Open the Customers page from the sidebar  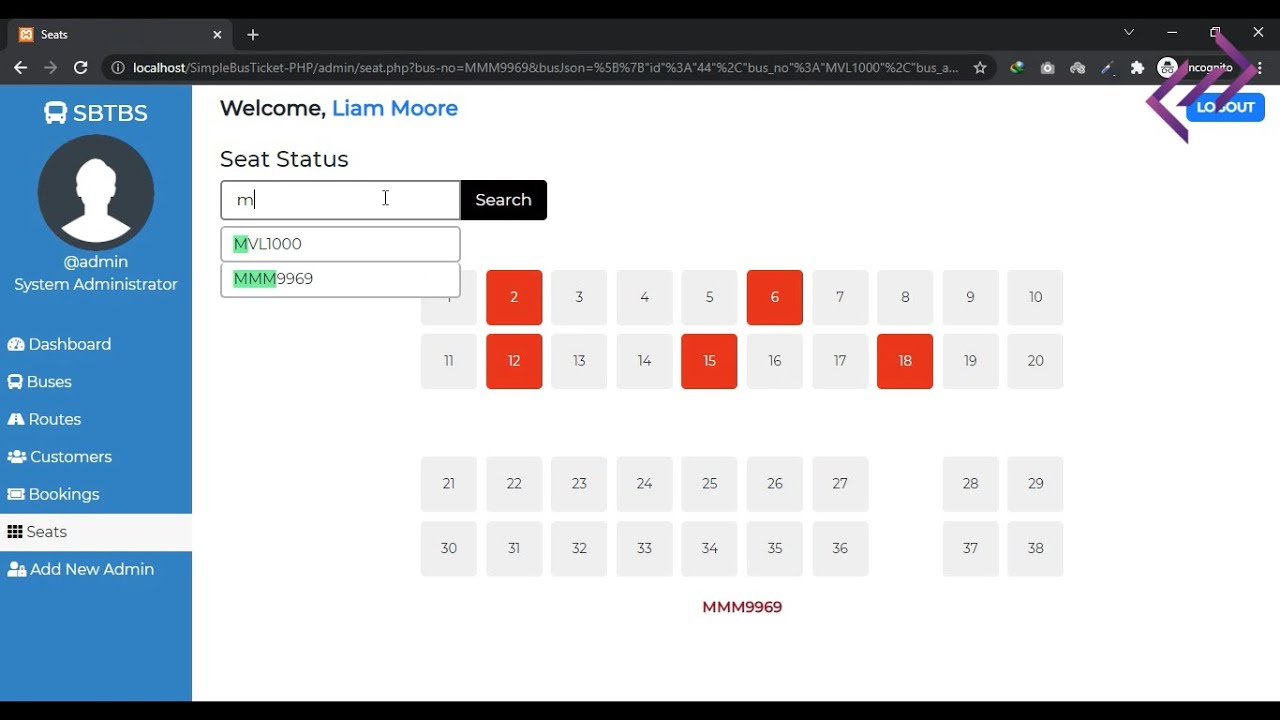coord(96,457)
